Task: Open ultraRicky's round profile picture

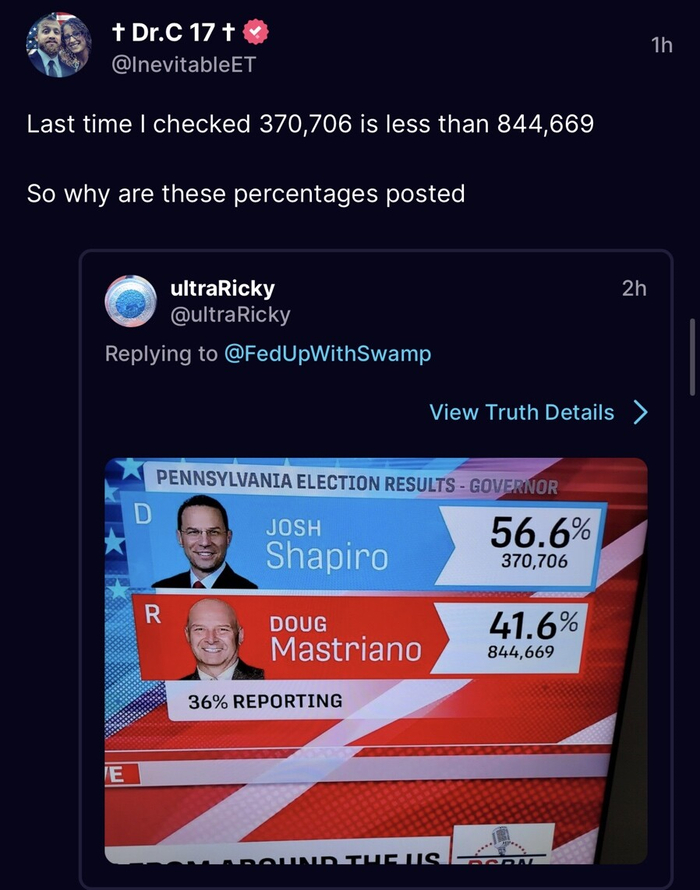Action: (130, 301)
